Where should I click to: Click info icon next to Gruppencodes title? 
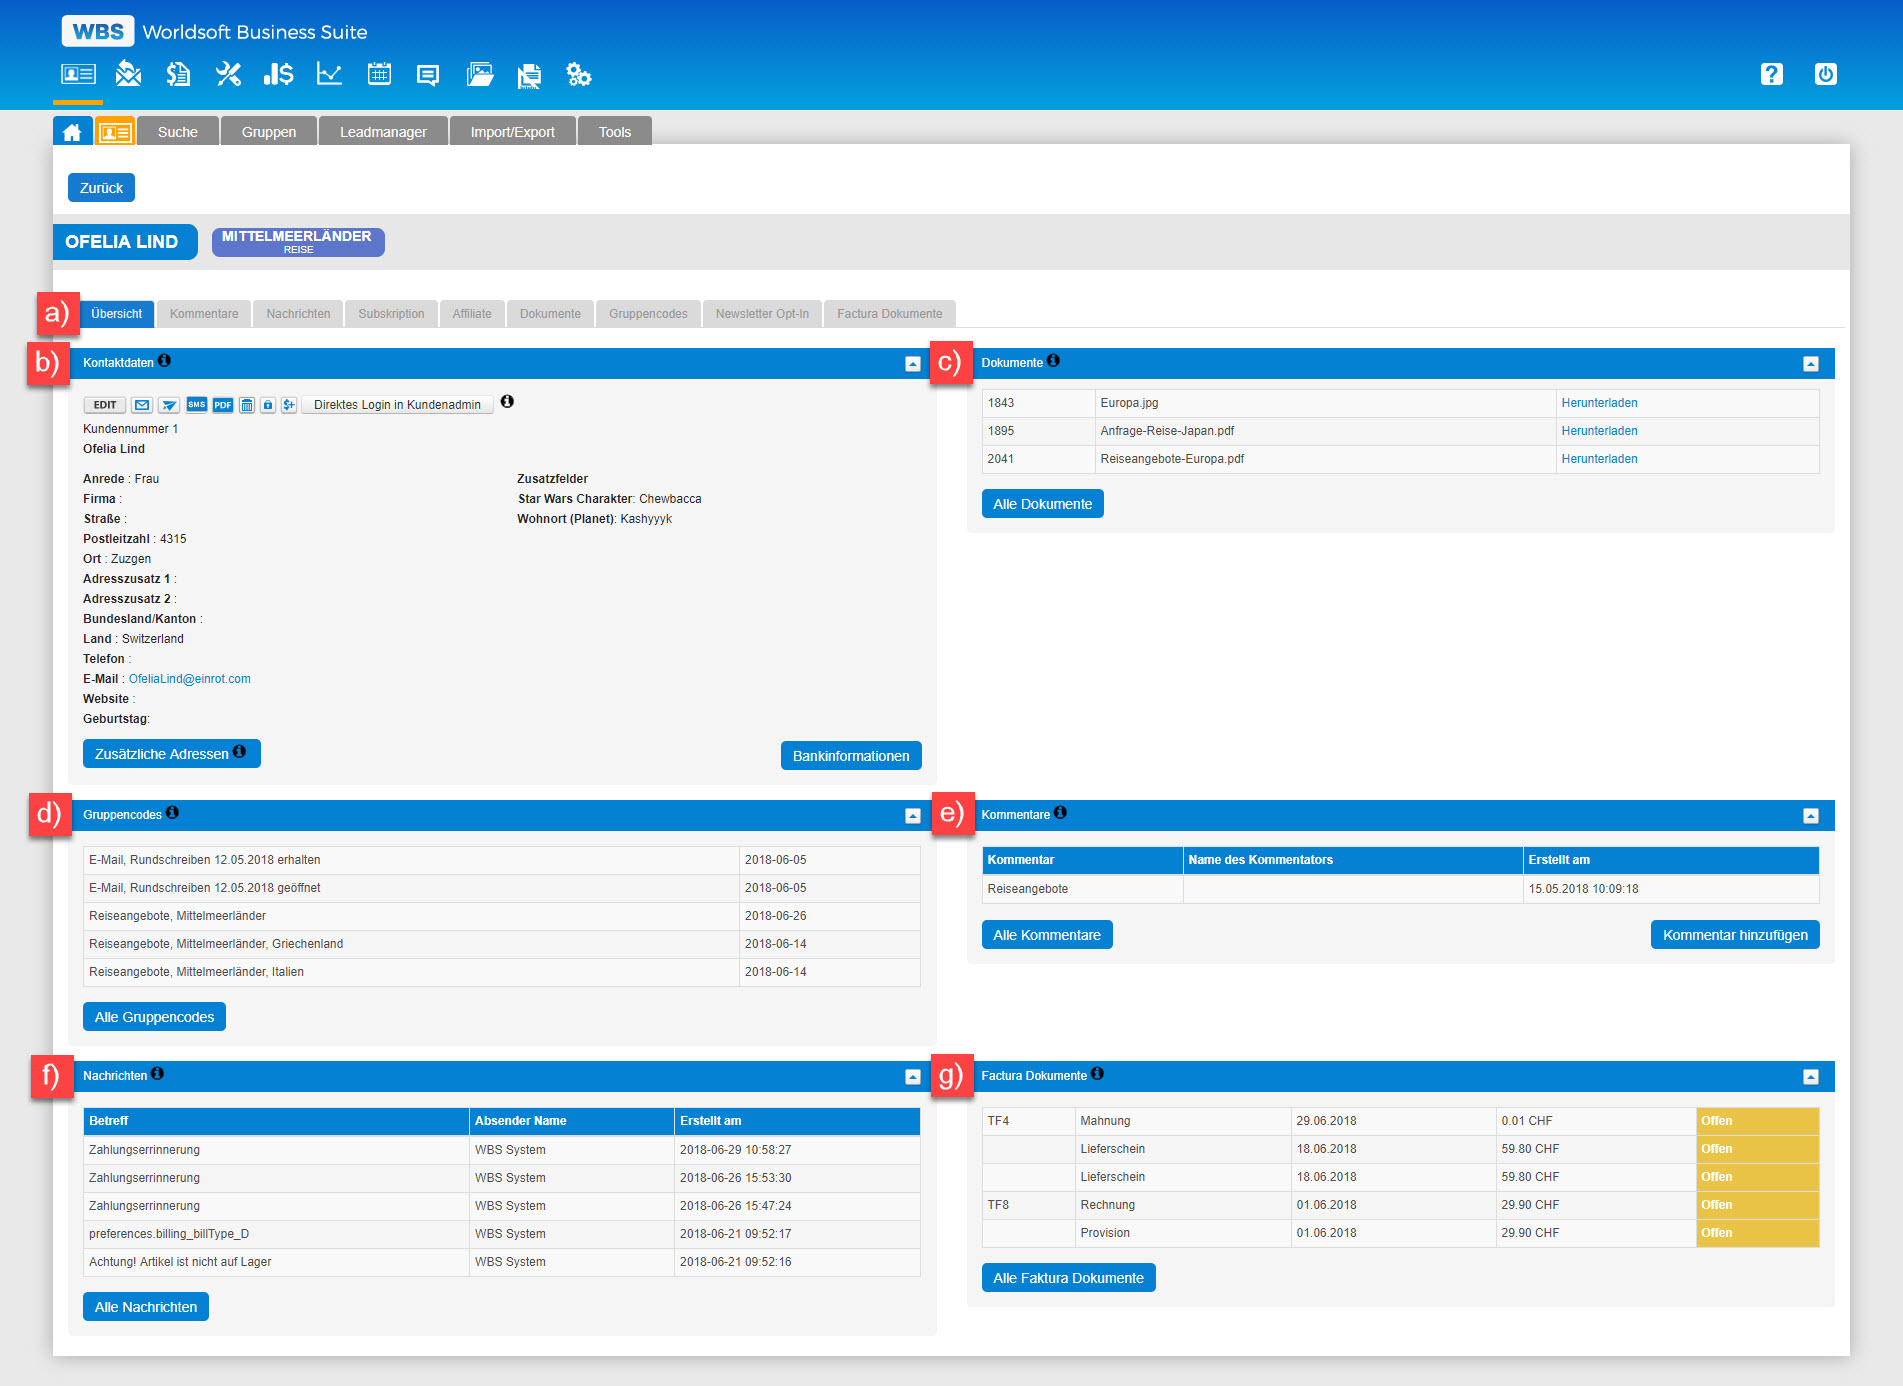(172, 813)
